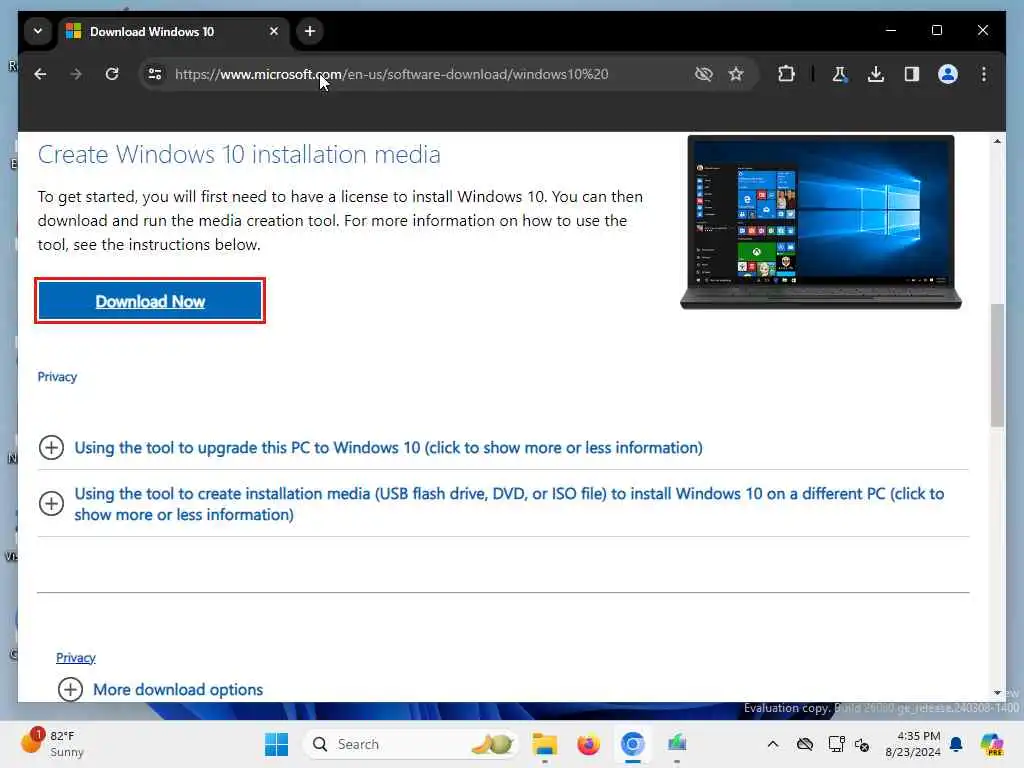Open File Explorer from taskbar
Screen dimensions: 1024x768
[x=544, y=744]
